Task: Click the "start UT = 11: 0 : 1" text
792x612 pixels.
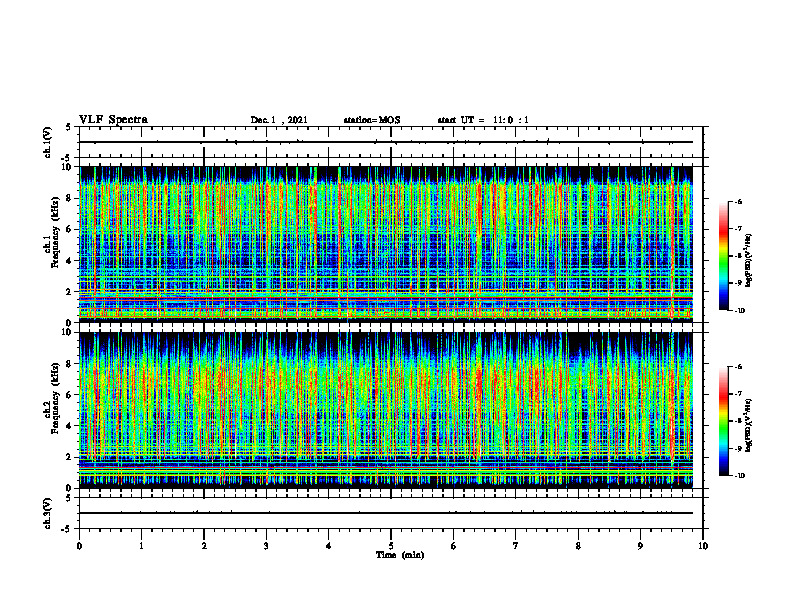Action: click(x=483, y=120)
